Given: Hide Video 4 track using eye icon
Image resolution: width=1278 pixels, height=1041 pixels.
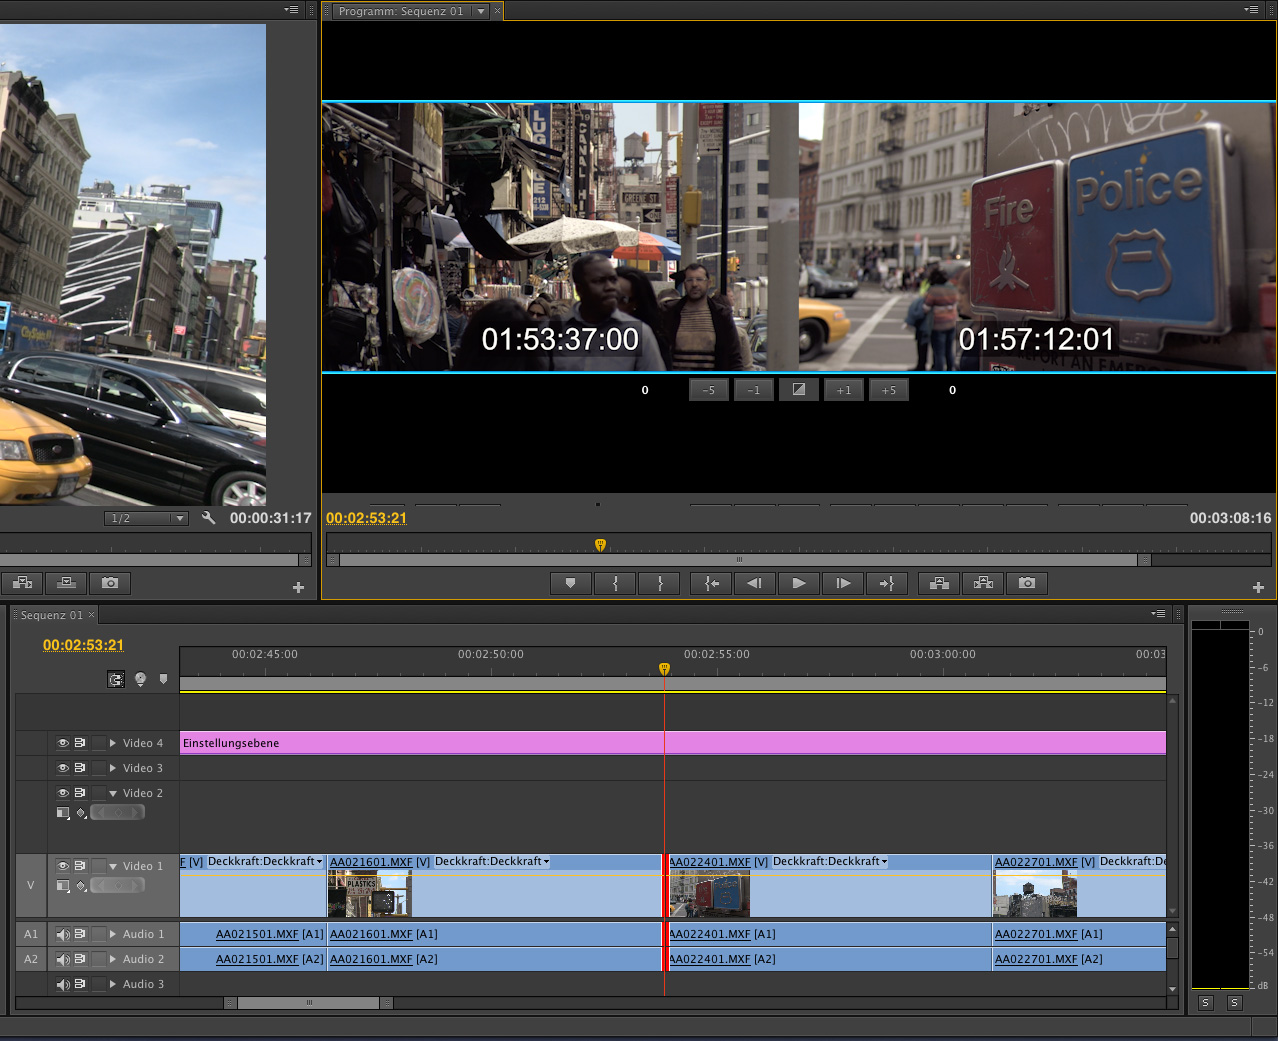Looking at the screenshot, I should [62, 743].
